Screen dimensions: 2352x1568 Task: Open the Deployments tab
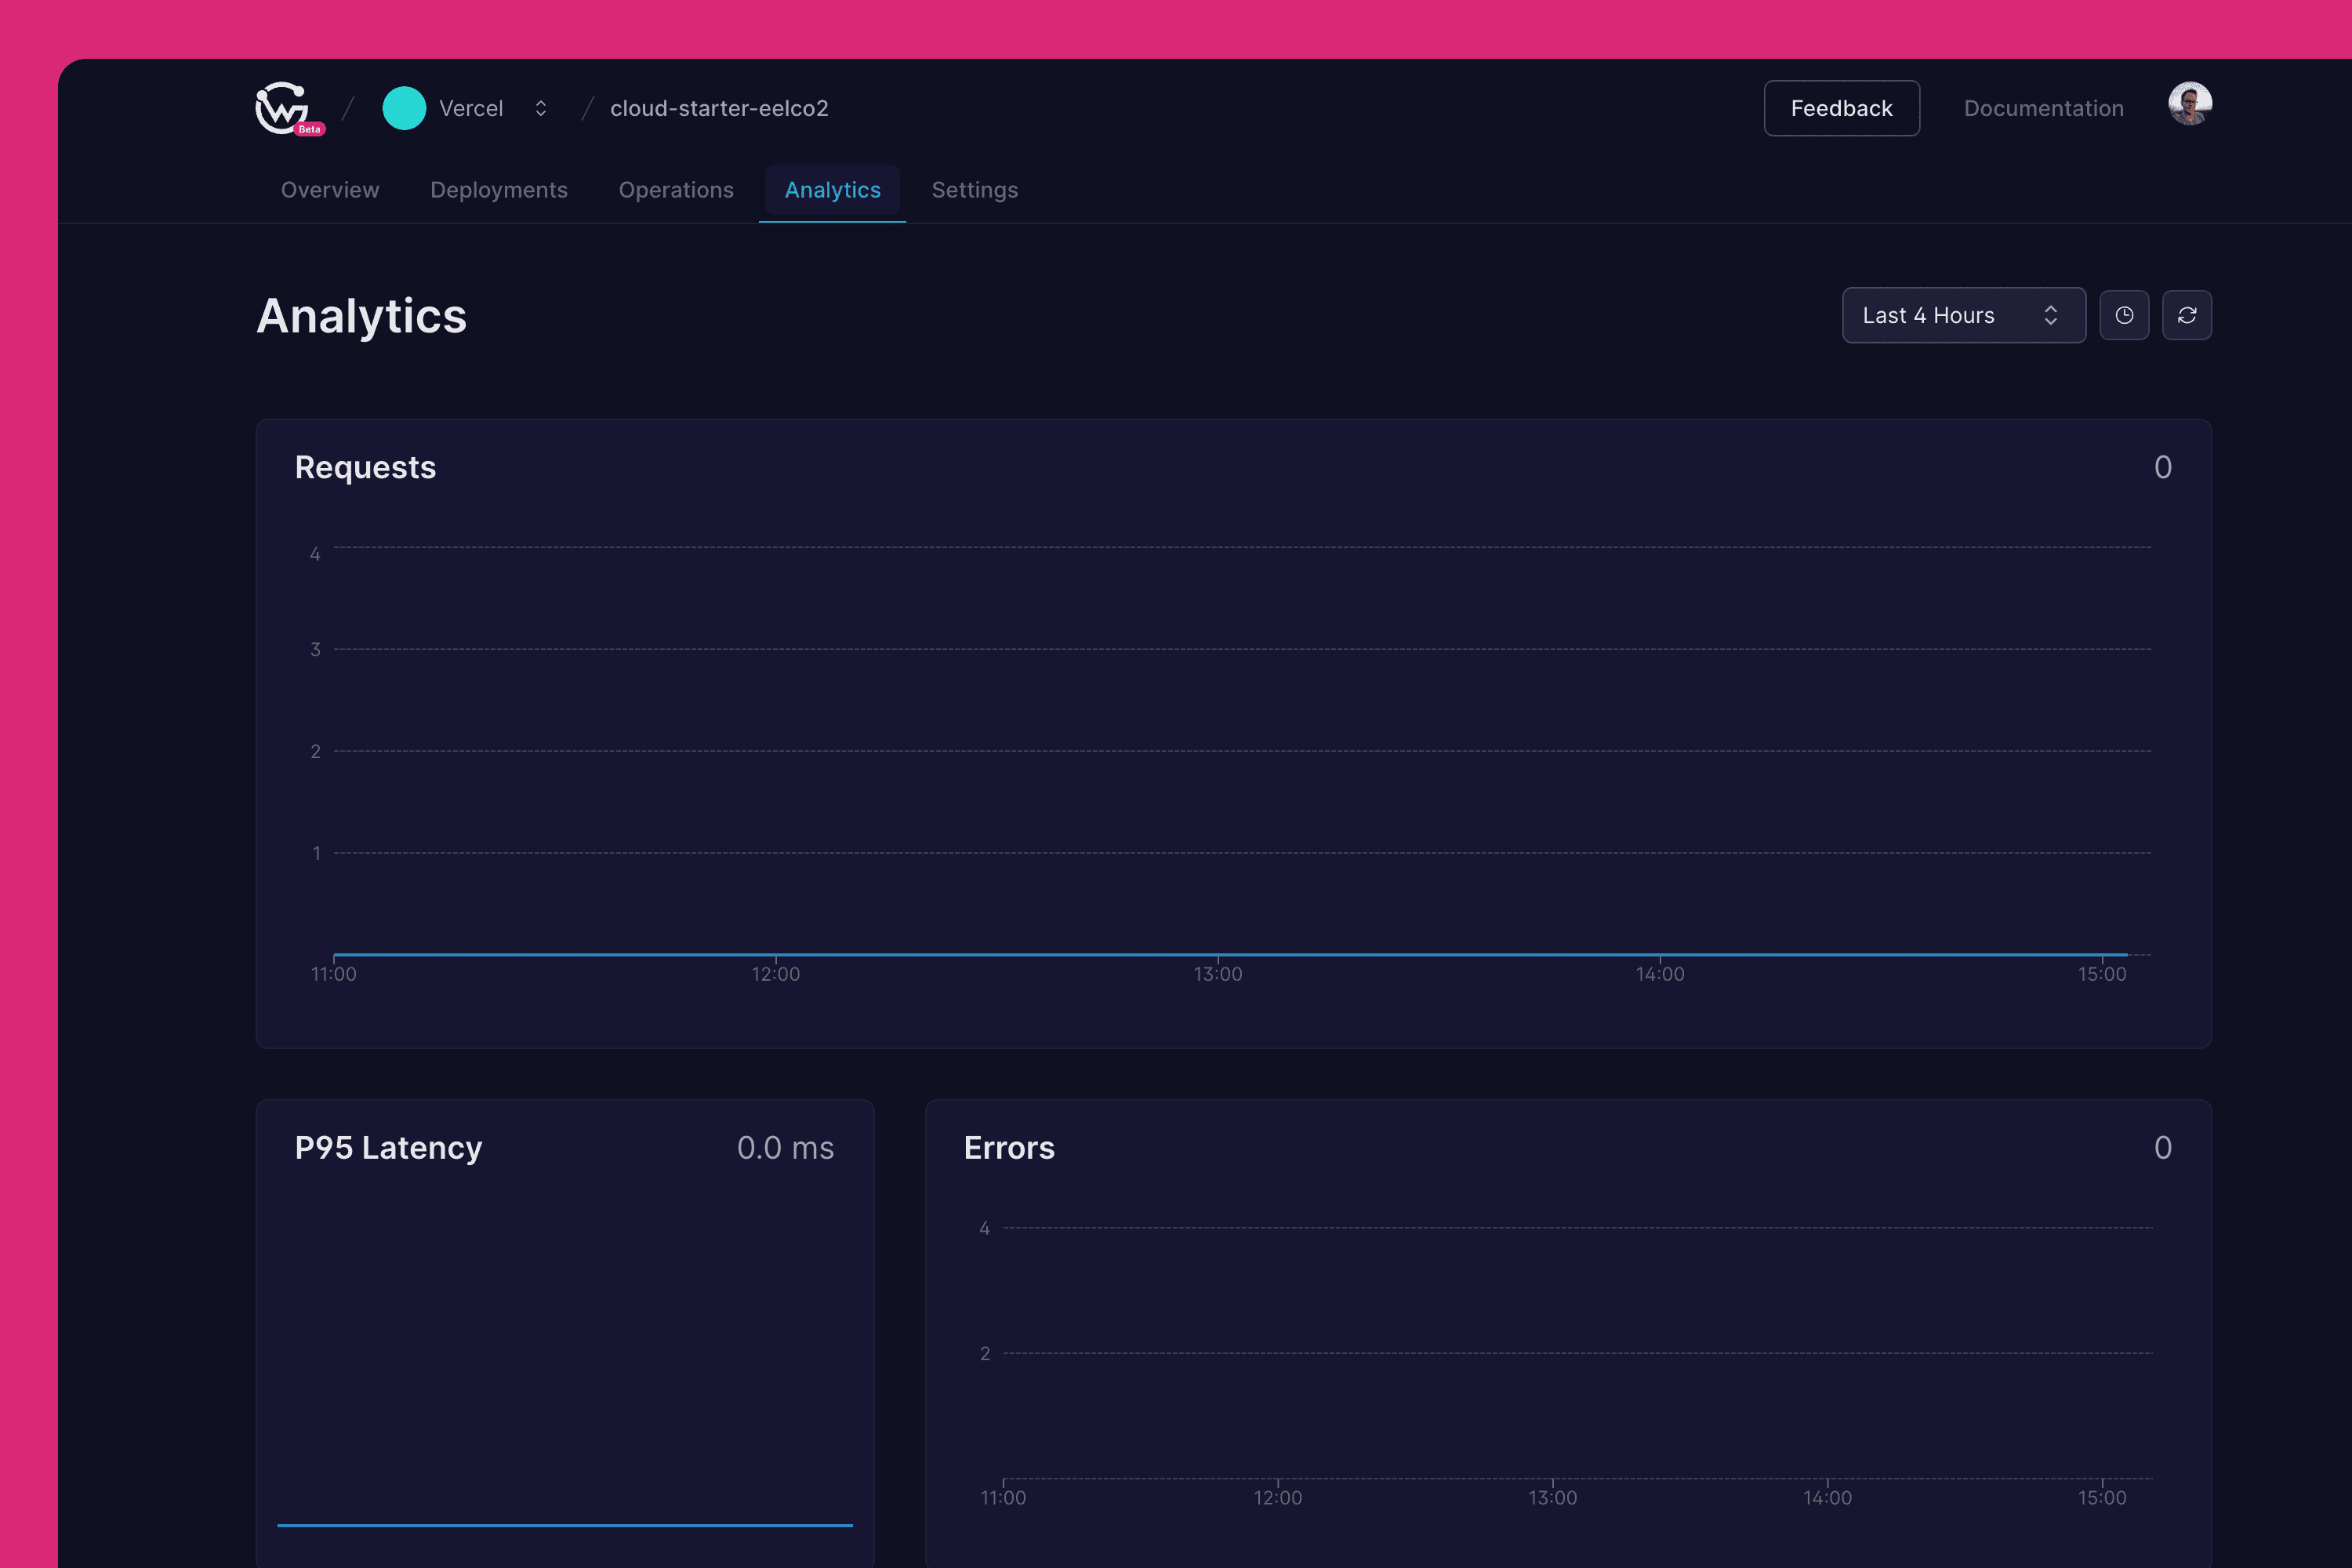pyautogui.click(x=499, y=190)
